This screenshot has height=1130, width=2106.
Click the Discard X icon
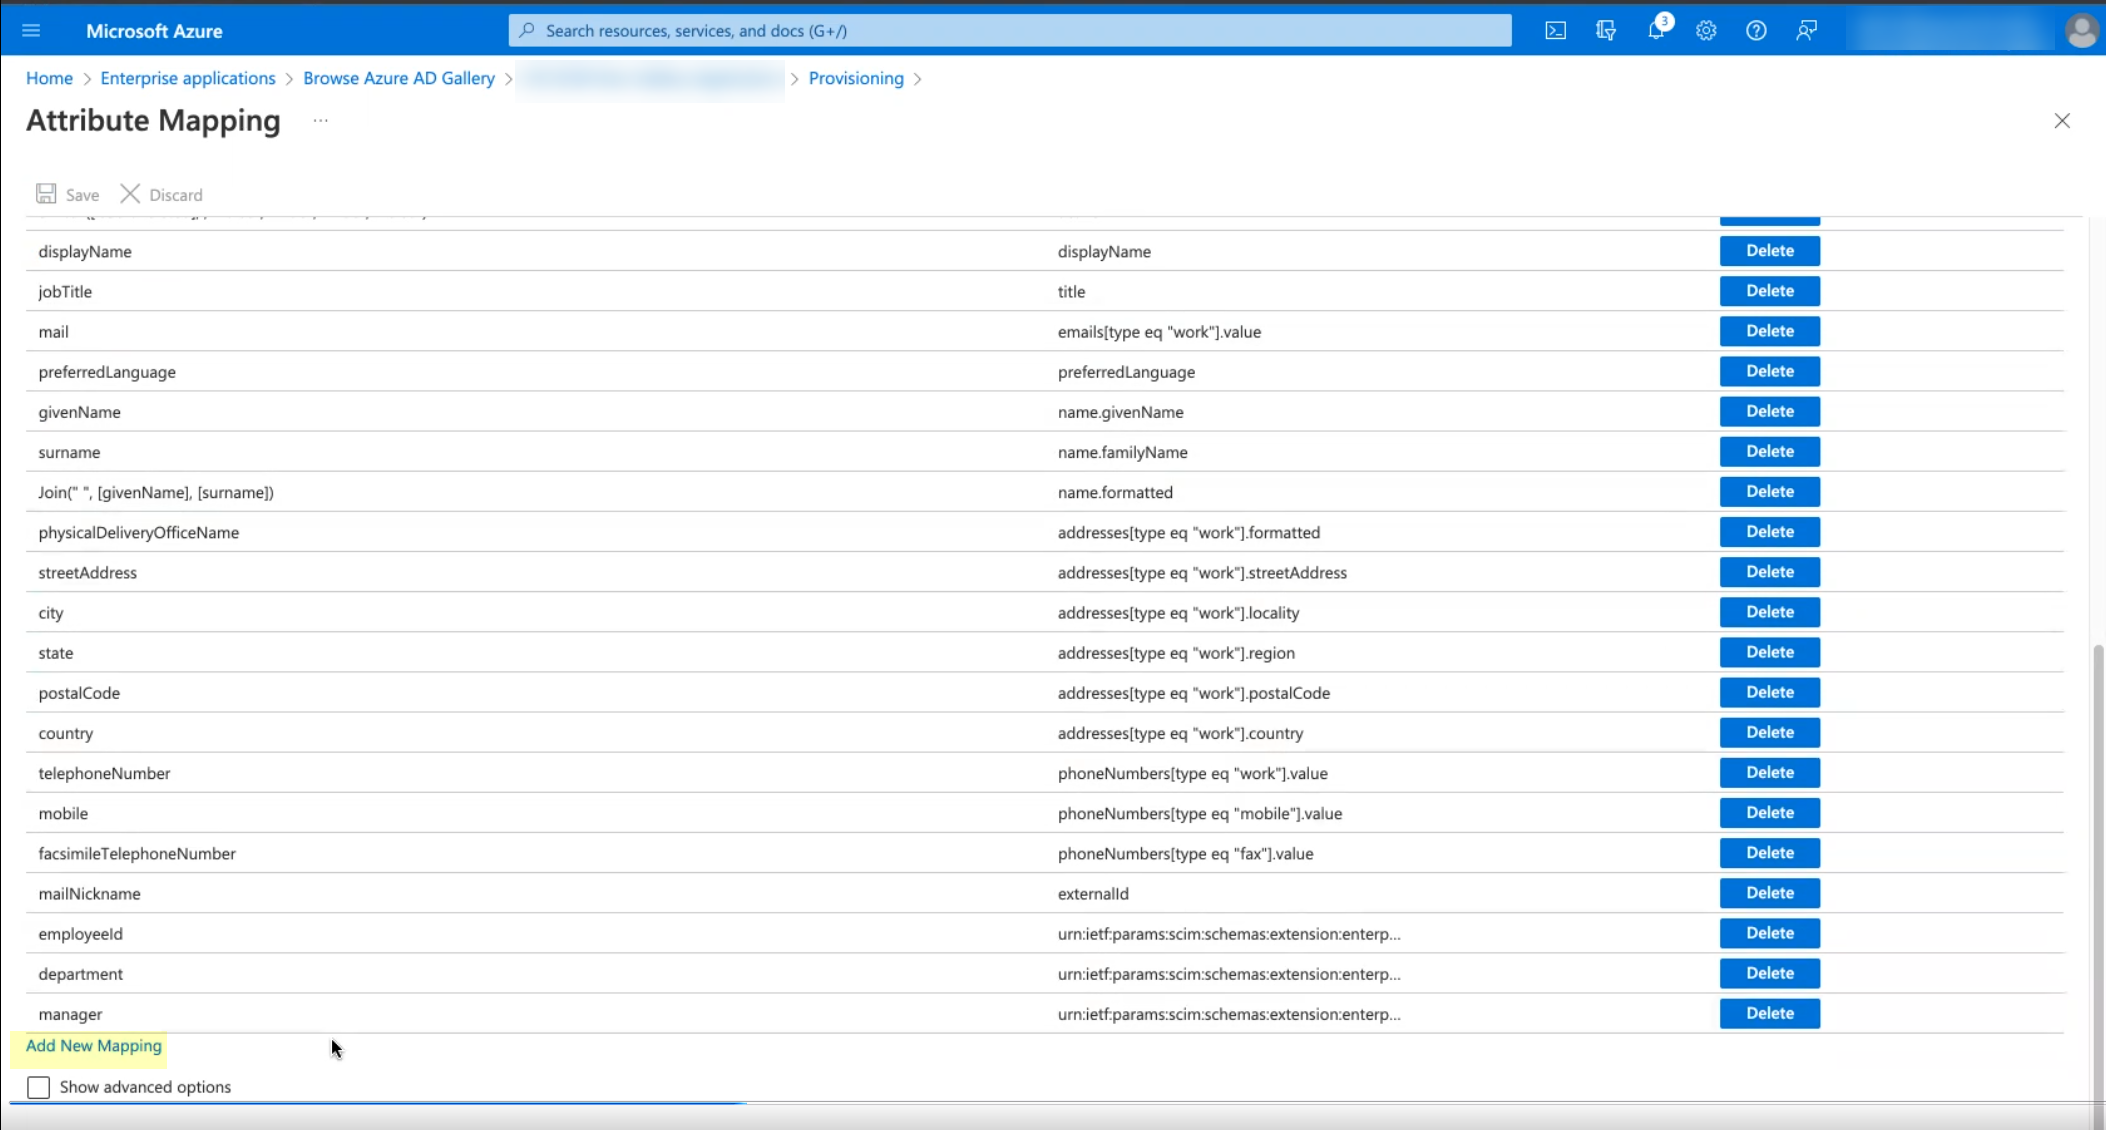pos(130,194)
